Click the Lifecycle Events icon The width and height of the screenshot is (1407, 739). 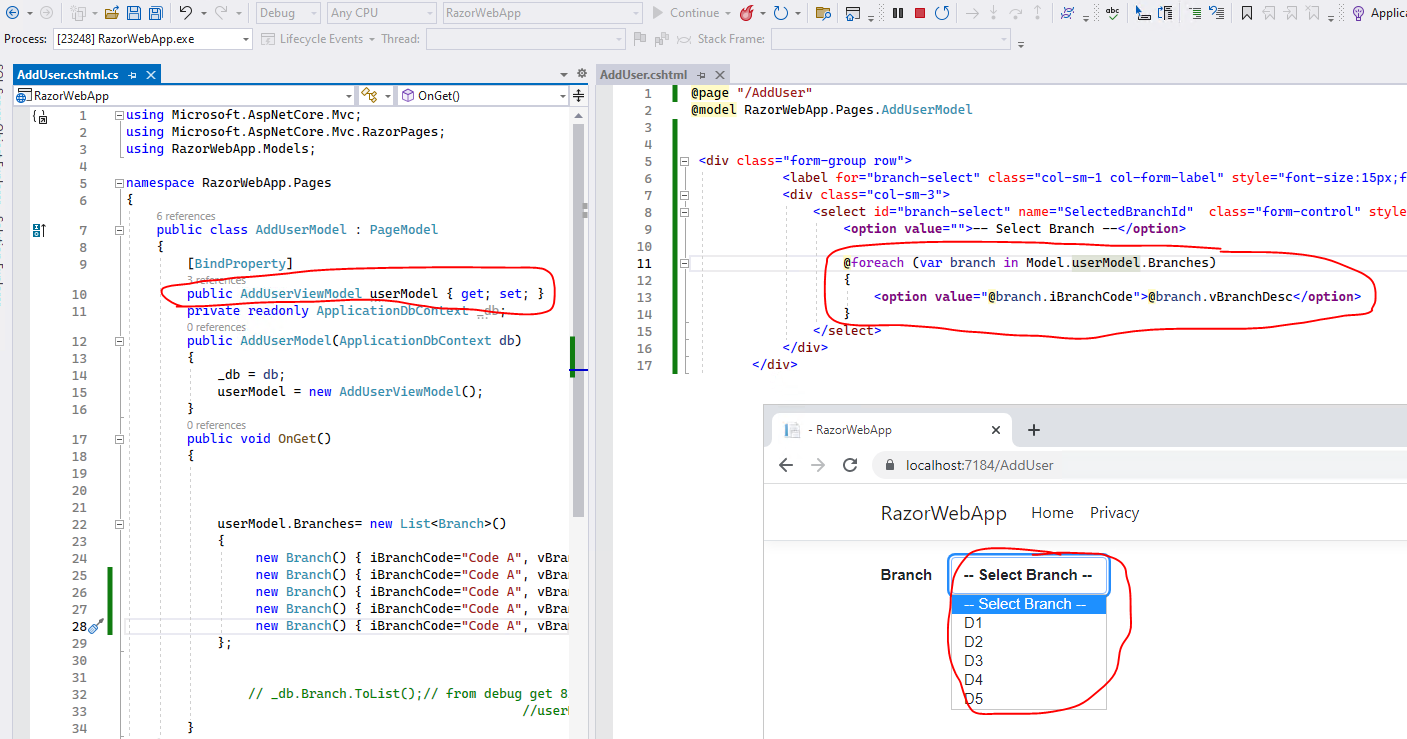pos(268,39)
